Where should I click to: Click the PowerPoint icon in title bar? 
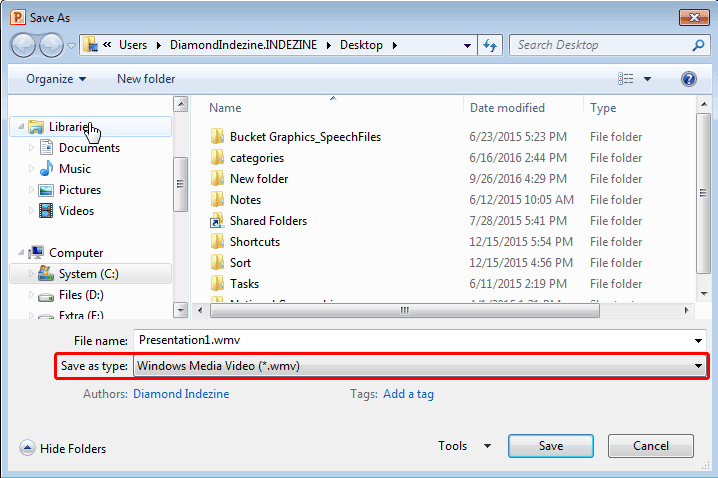(x=18, y=17)
